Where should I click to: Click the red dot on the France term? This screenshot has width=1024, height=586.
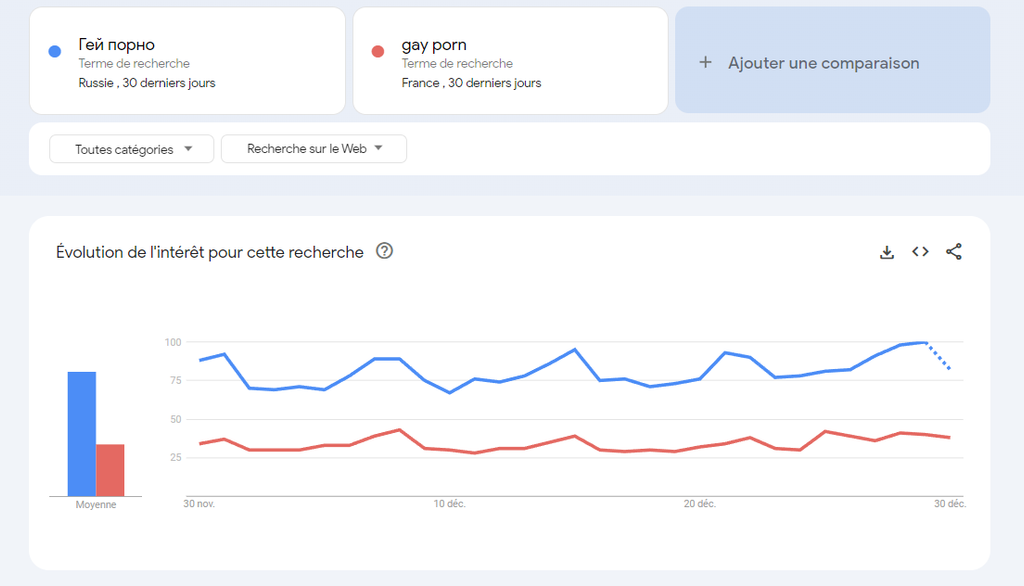378,52
